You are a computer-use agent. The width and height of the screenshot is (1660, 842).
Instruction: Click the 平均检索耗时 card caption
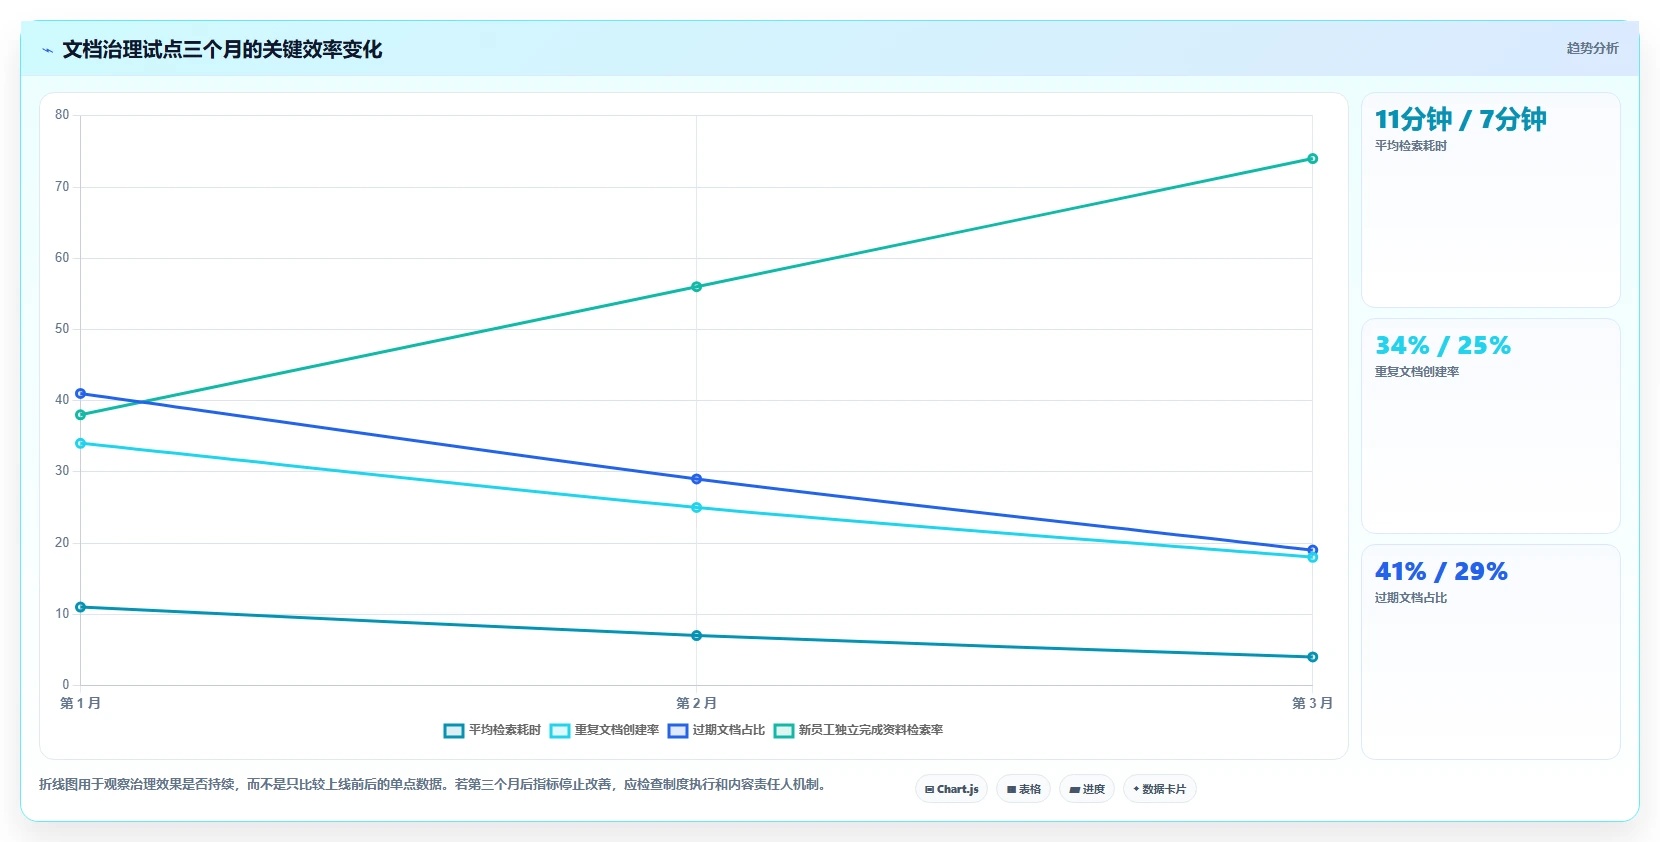[x=1410, y=146]
